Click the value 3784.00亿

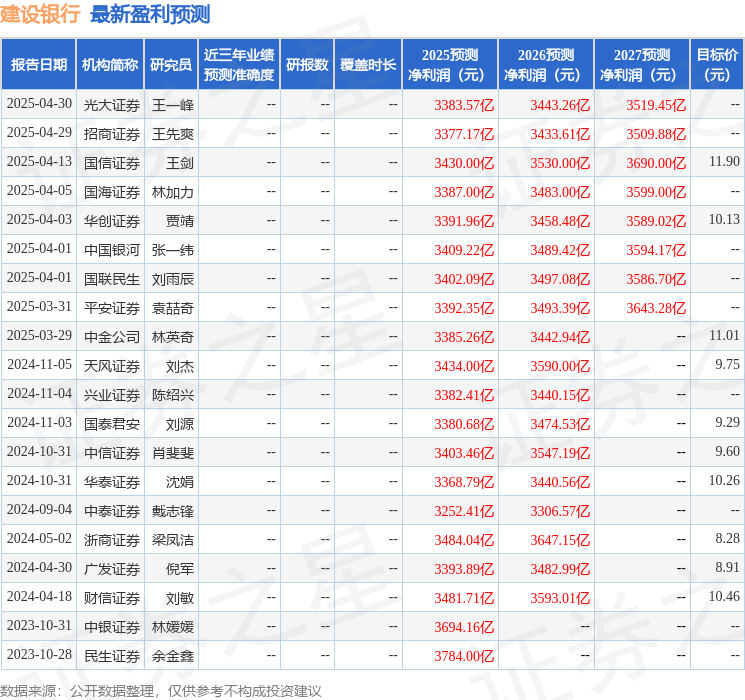[464, 656]
